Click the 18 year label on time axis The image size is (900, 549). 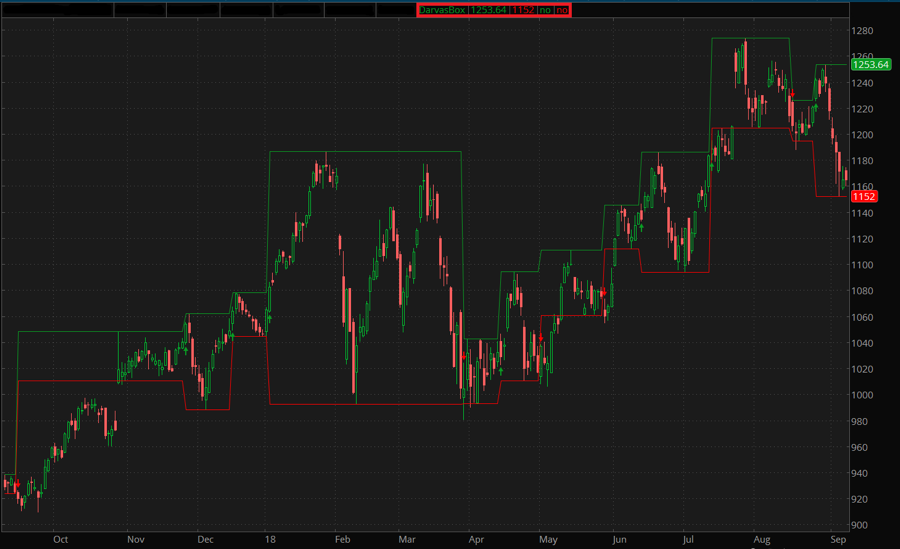271,539
